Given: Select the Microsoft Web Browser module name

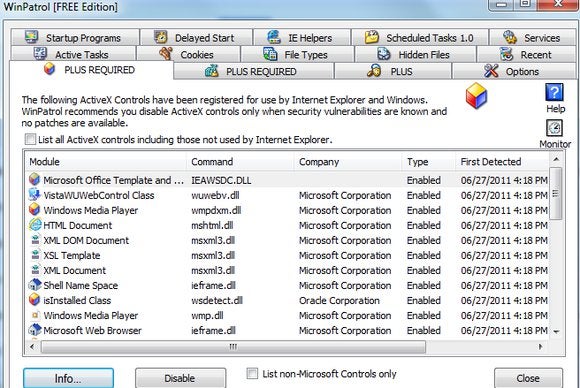Looking at the screenshot, I should pos(92,330).
